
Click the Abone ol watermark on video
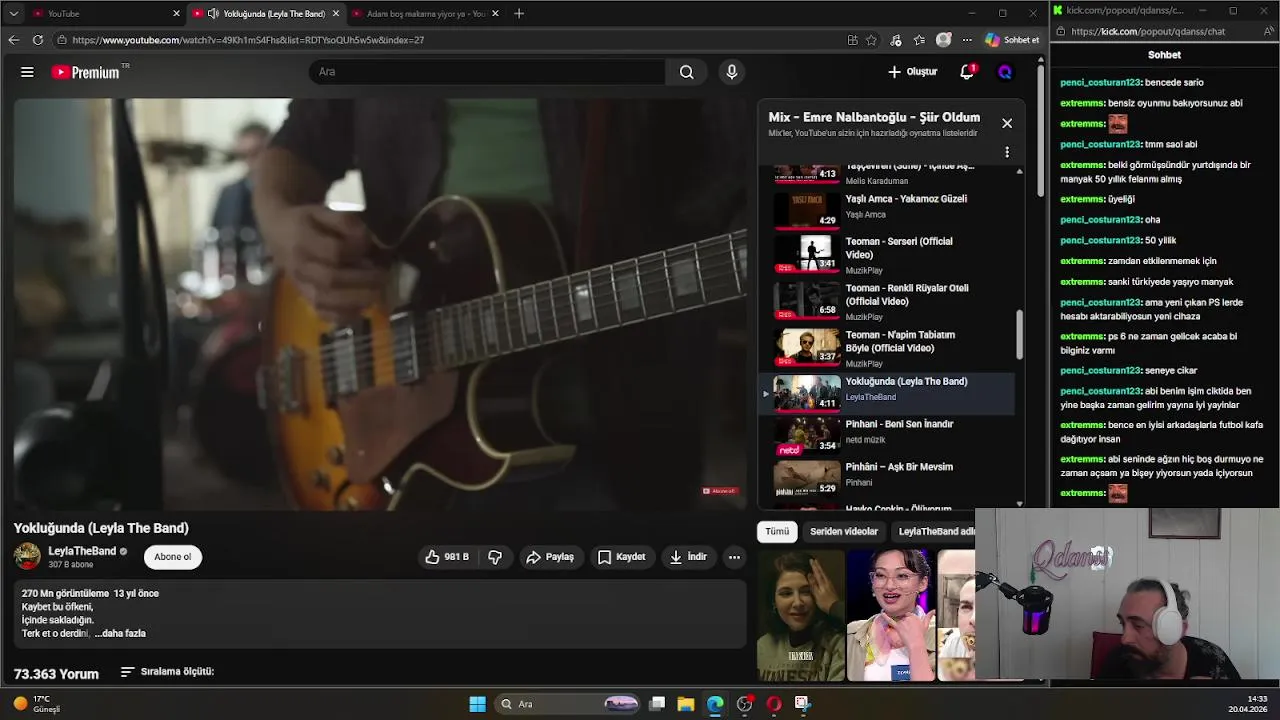720,491
